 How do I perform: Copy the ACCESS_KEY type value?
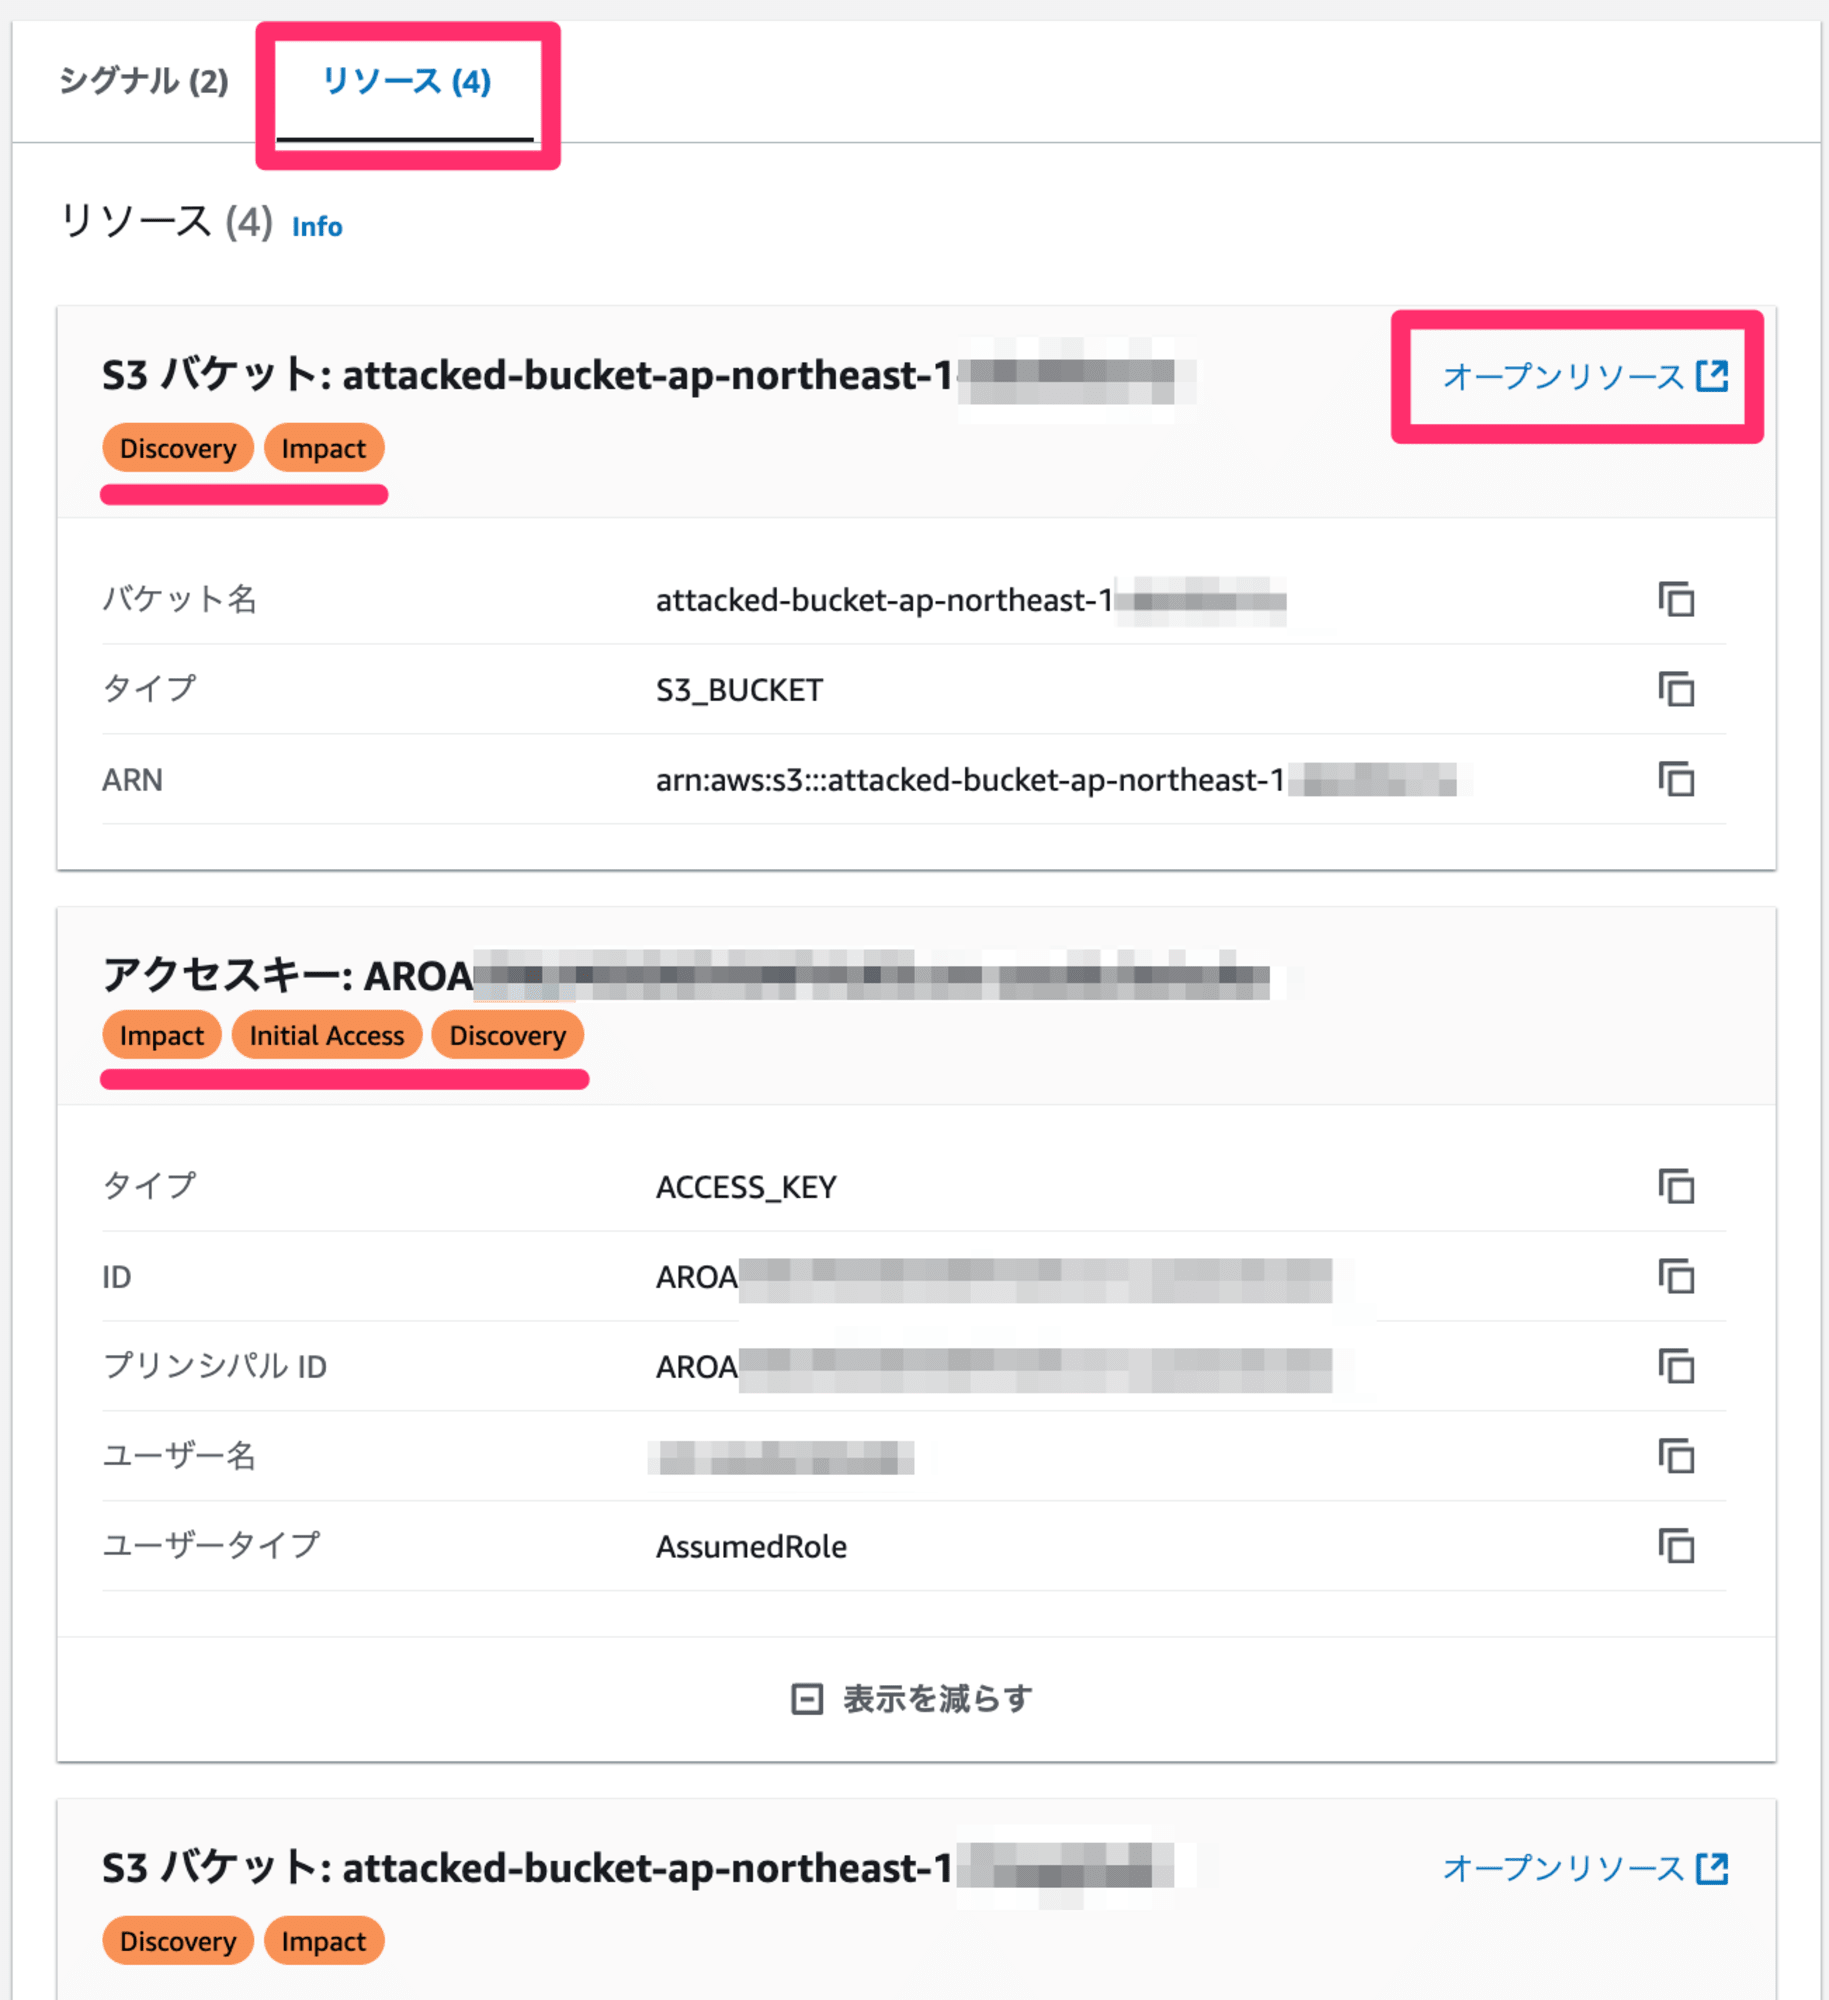click(x=1676, y=1186)
